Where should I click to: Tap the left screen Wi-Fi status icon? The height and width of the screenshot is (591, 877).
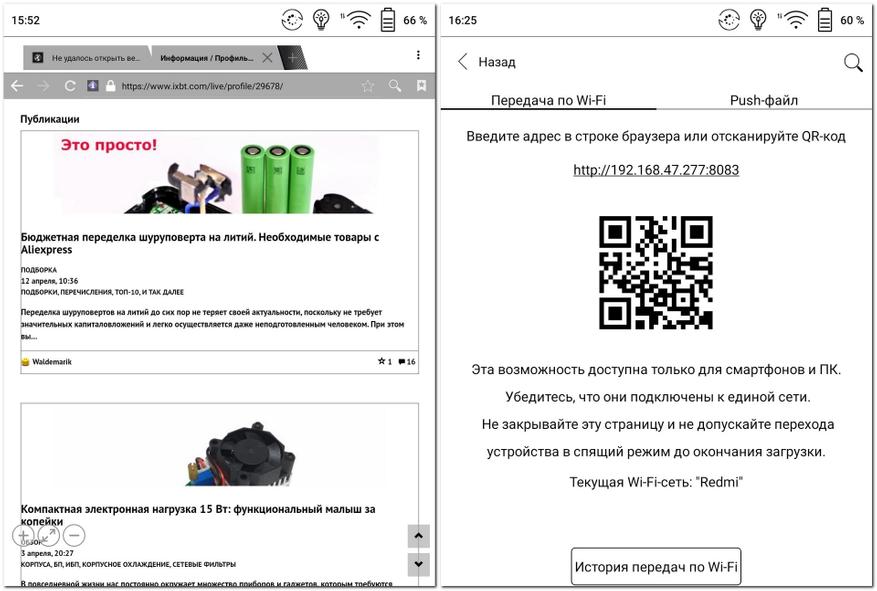tap(358, 20)
